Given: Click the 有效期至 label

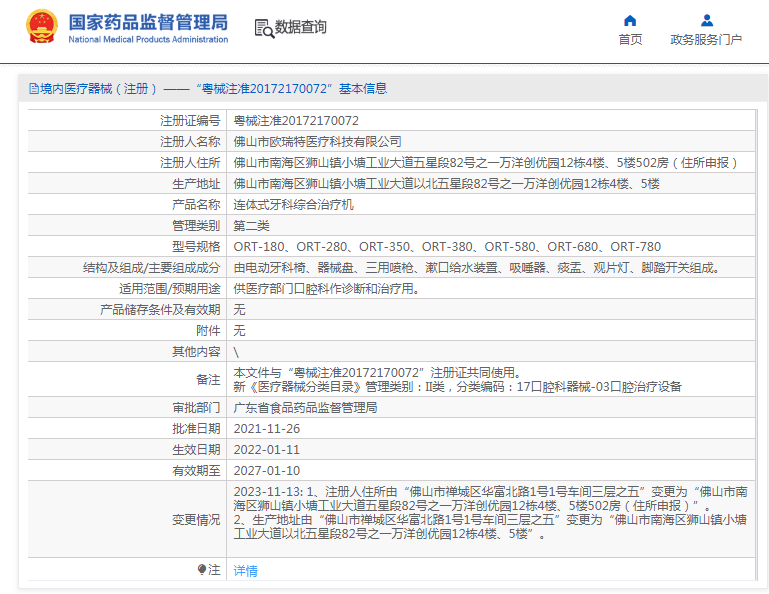Looking at the screenshot, I should 196,471.
